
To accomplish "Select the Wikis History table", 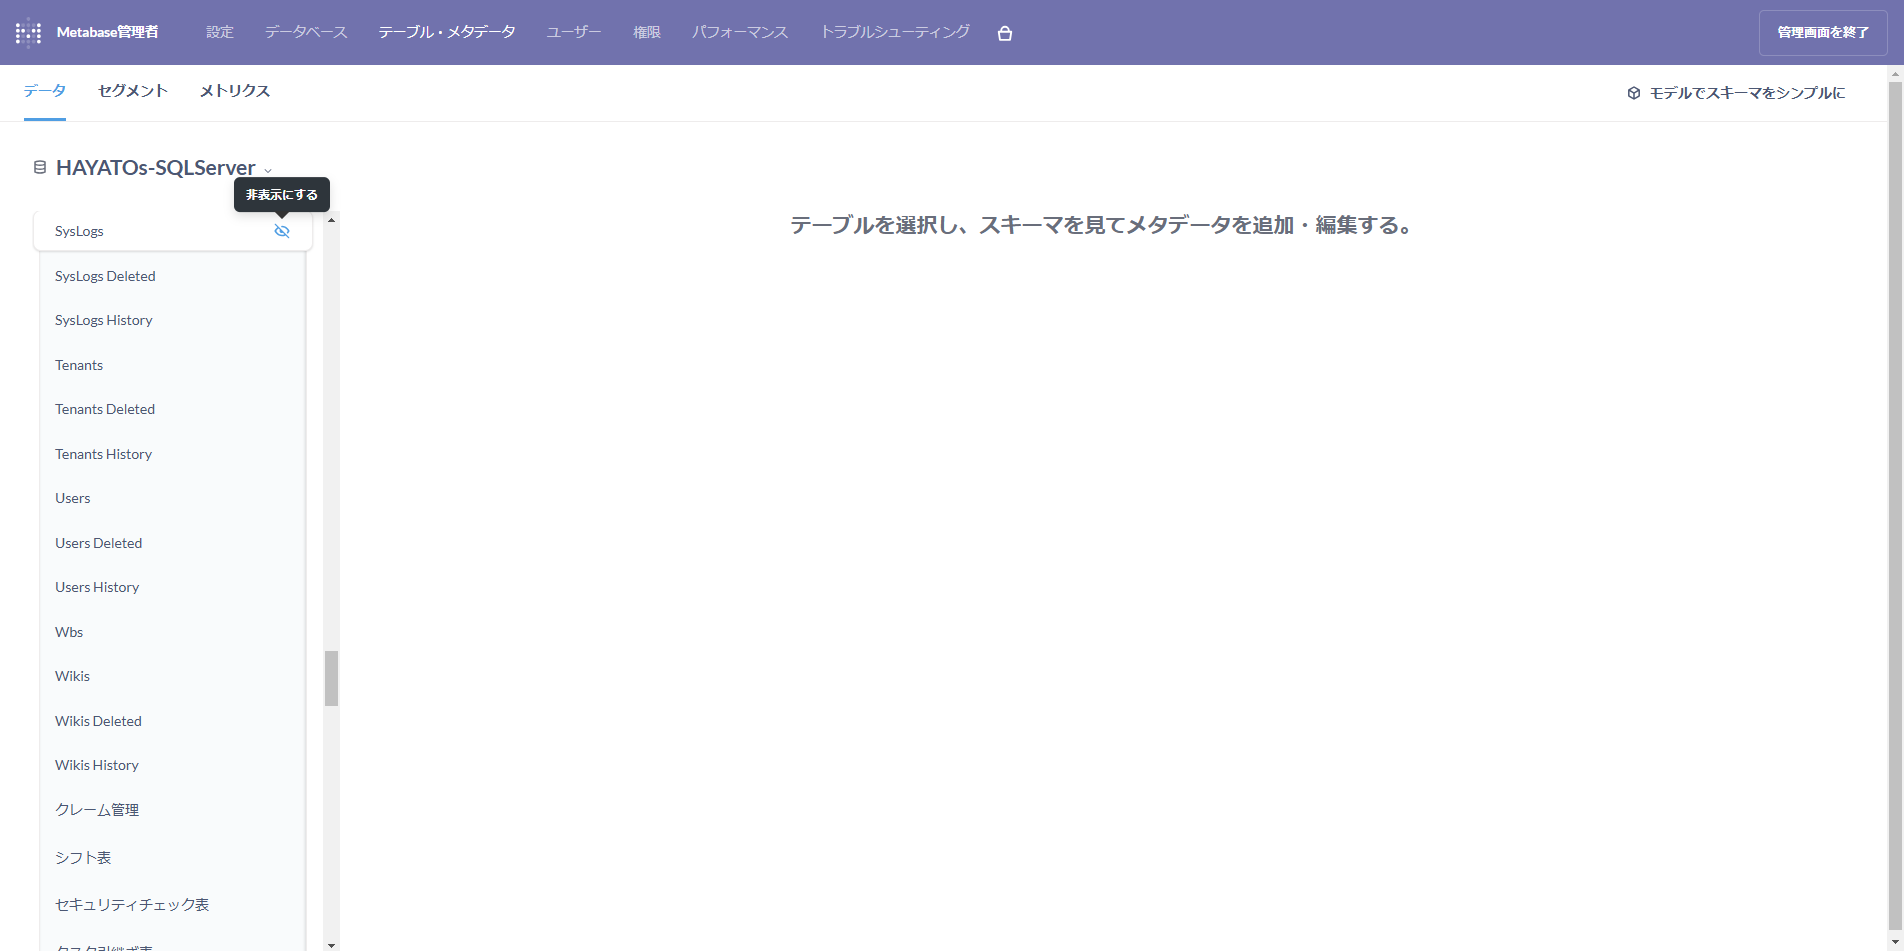I will point(173,765).
